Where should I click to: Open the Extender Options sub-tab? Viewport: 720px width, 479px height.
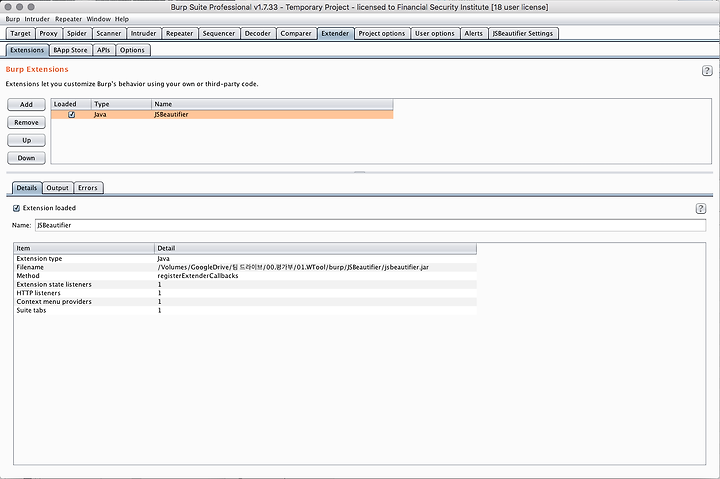tap(132, 50)
